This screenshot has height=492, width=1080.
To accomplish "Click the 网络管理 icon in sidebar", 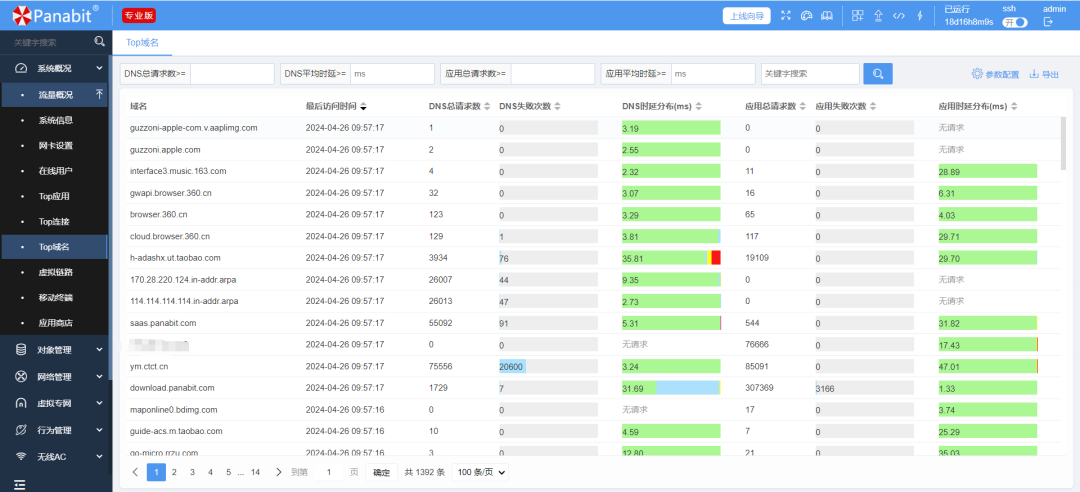I will pyautogui.click(x=21, y=376).
